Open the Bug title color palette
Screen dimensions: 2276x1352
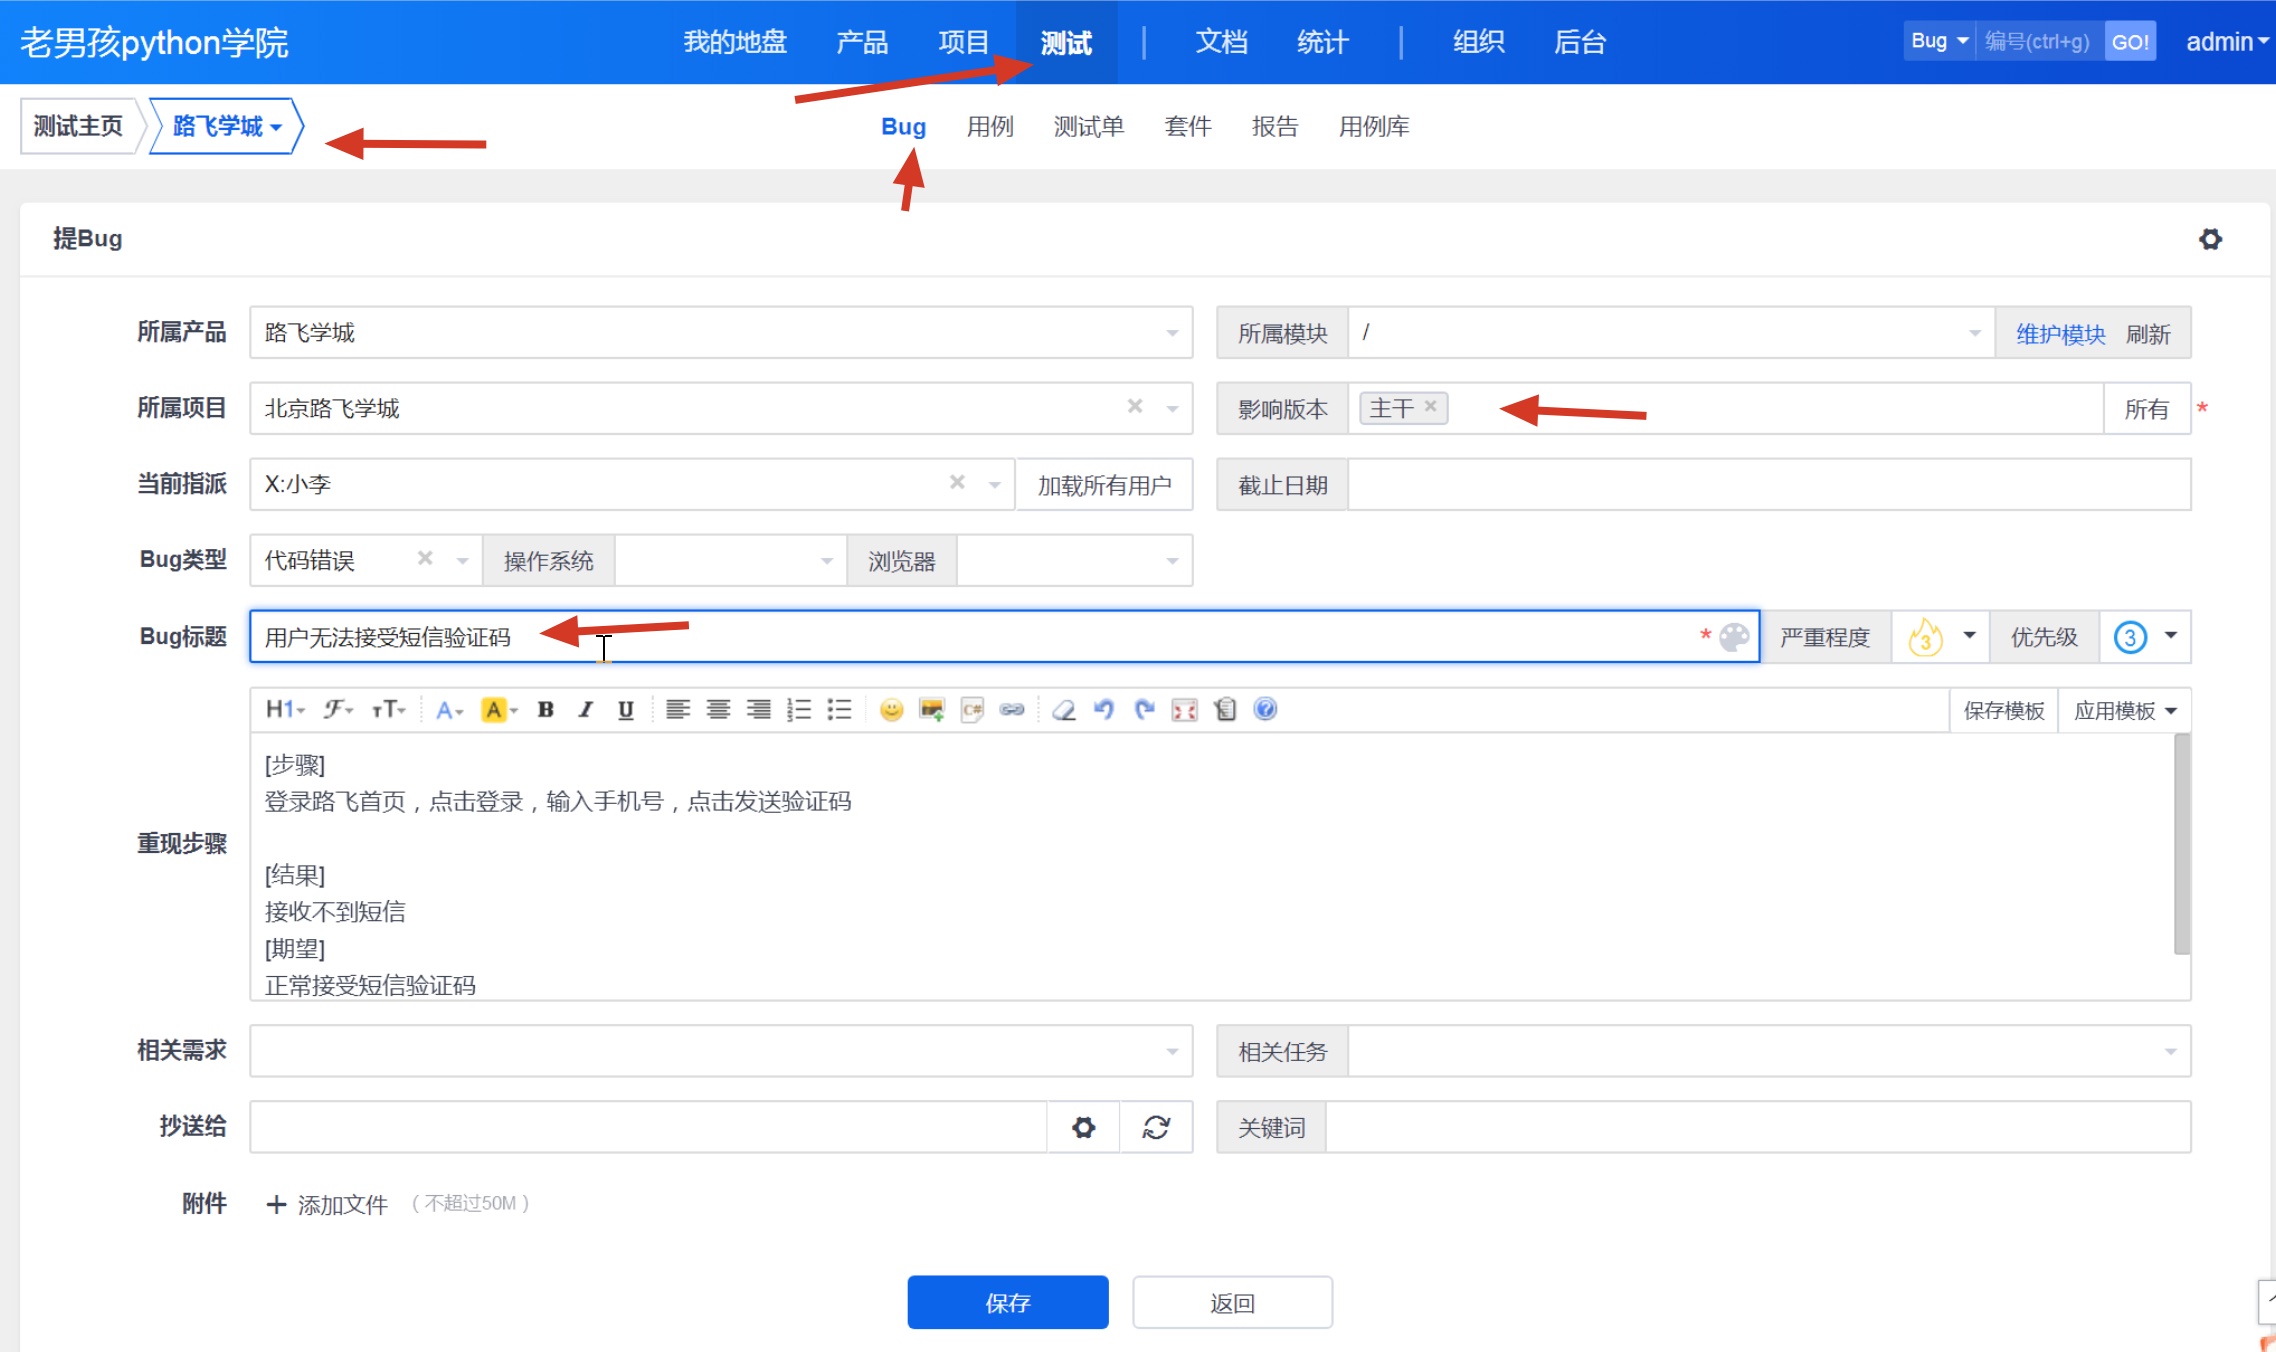click(1734, 637)
